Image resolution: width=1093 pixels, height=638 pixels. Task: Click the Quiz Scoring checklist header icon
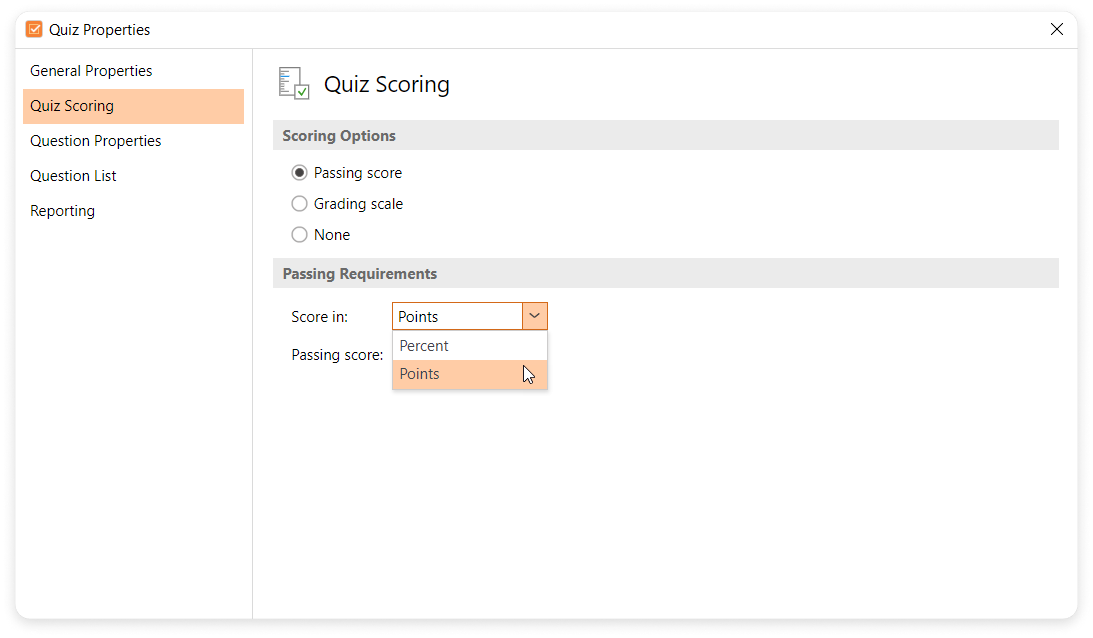294,84
